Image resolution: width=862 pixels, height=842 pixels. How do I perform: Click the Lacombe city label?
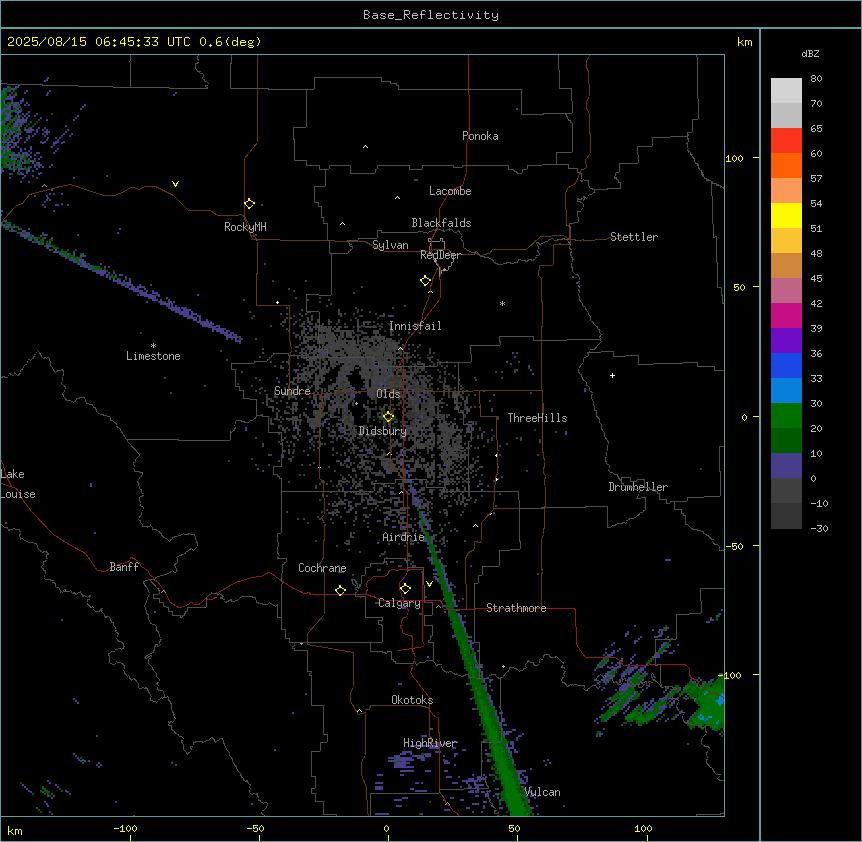click(450, 191)
